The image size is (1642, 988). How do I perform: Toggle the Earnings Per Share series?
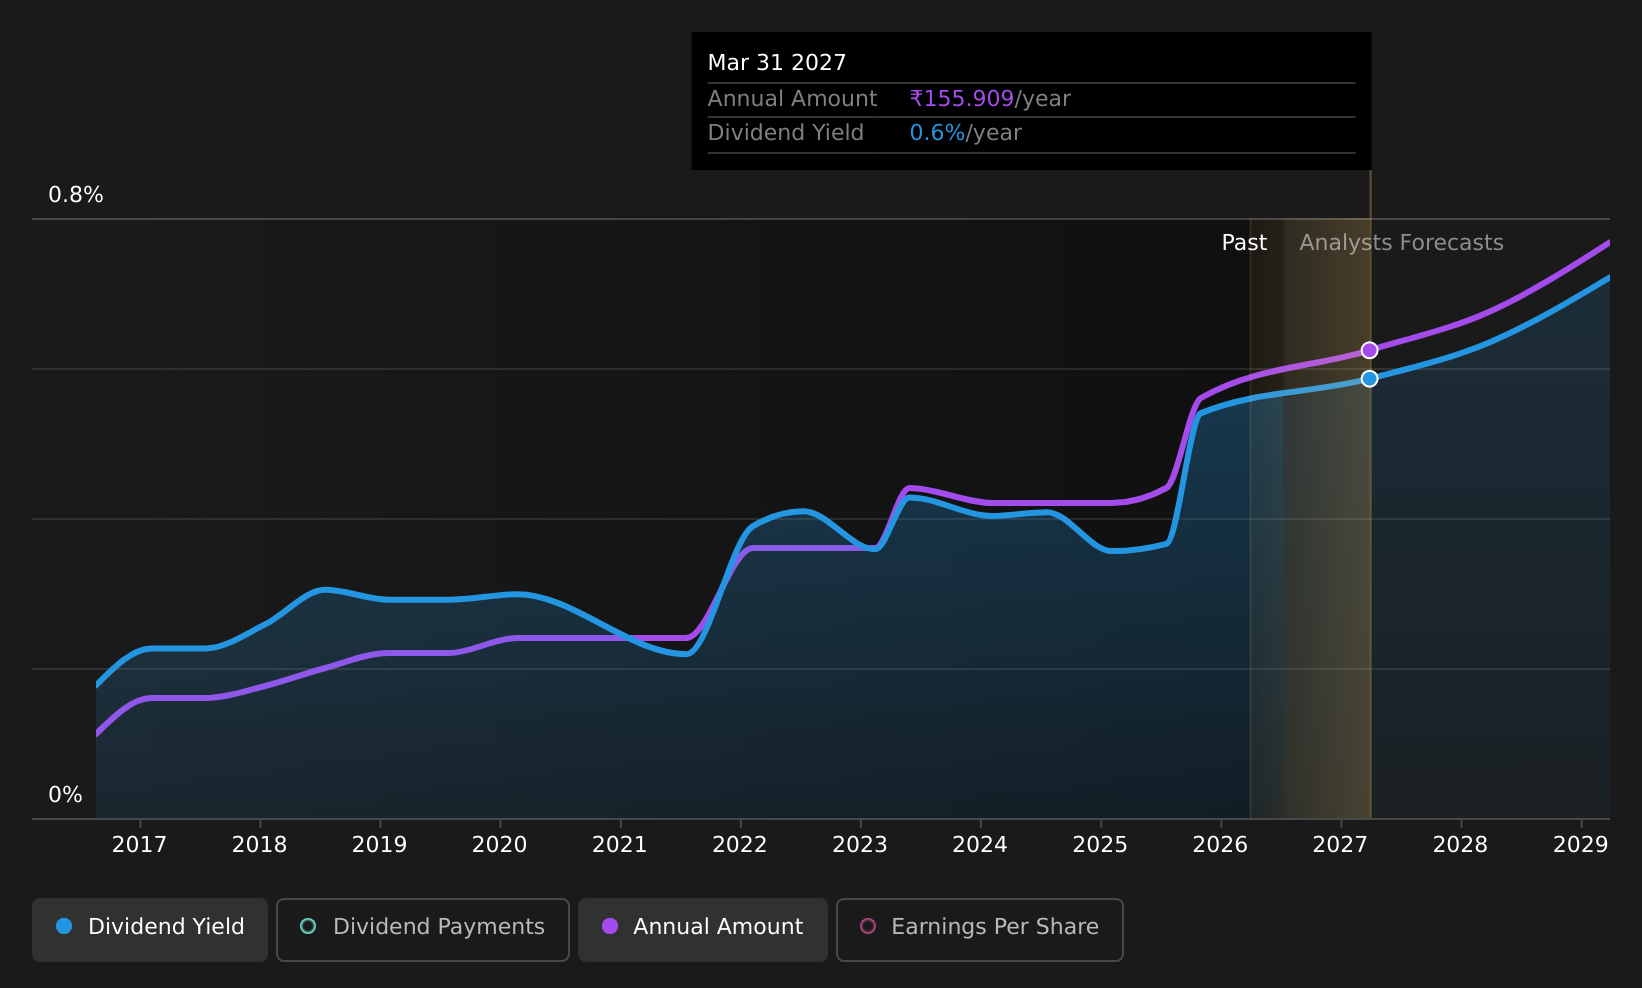pos(980,929)
